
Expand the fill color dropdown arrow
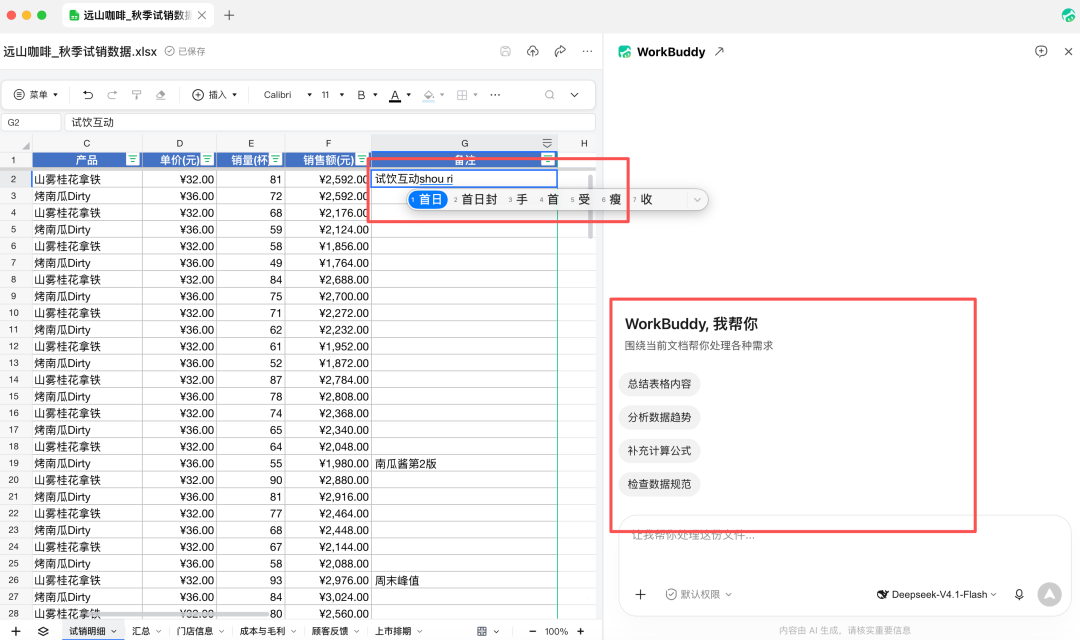point(442,95)
